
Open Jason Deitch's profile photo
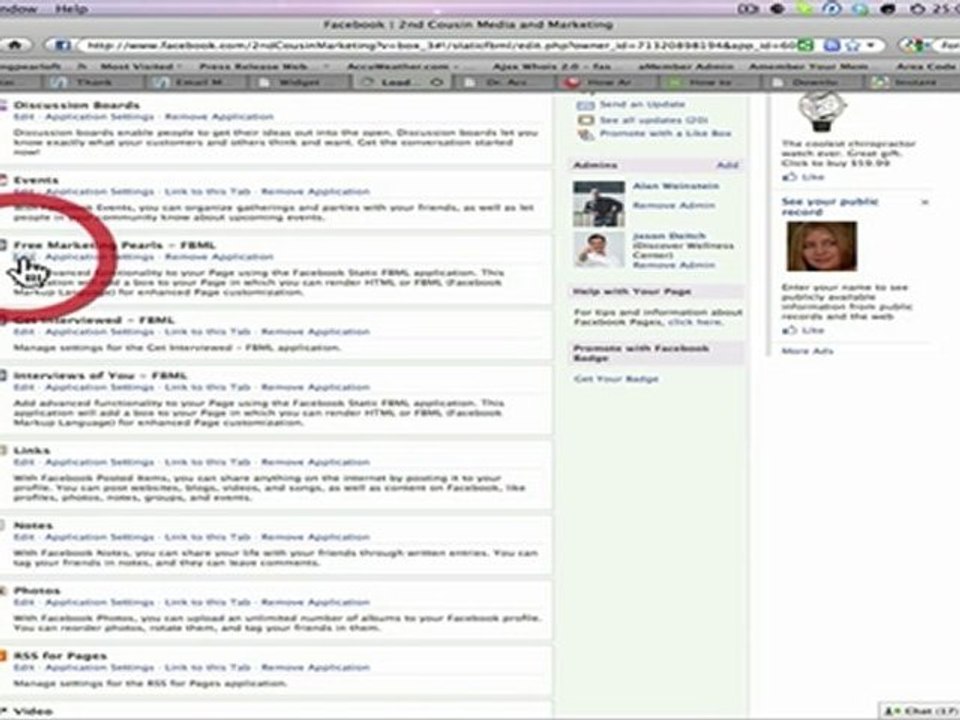click(599, 249)
